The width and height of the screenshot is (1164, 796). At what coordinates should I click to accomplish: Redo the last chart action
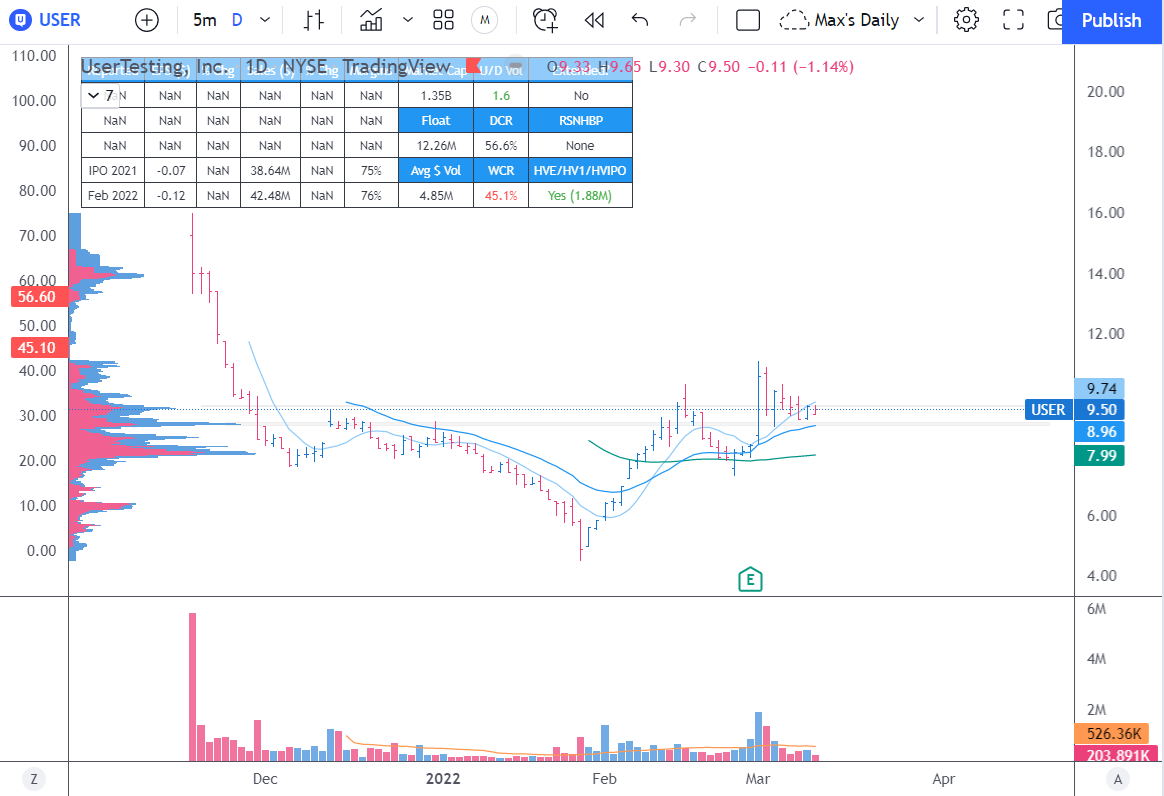pyautogui.click(x=688, y=20)
